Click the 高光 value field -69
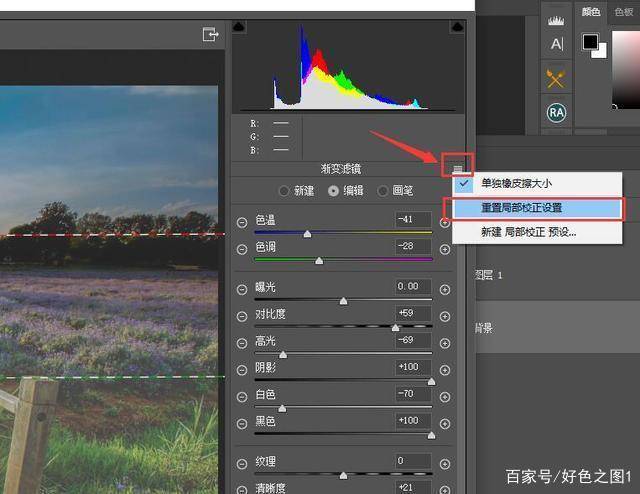 (x=413, y=340)
